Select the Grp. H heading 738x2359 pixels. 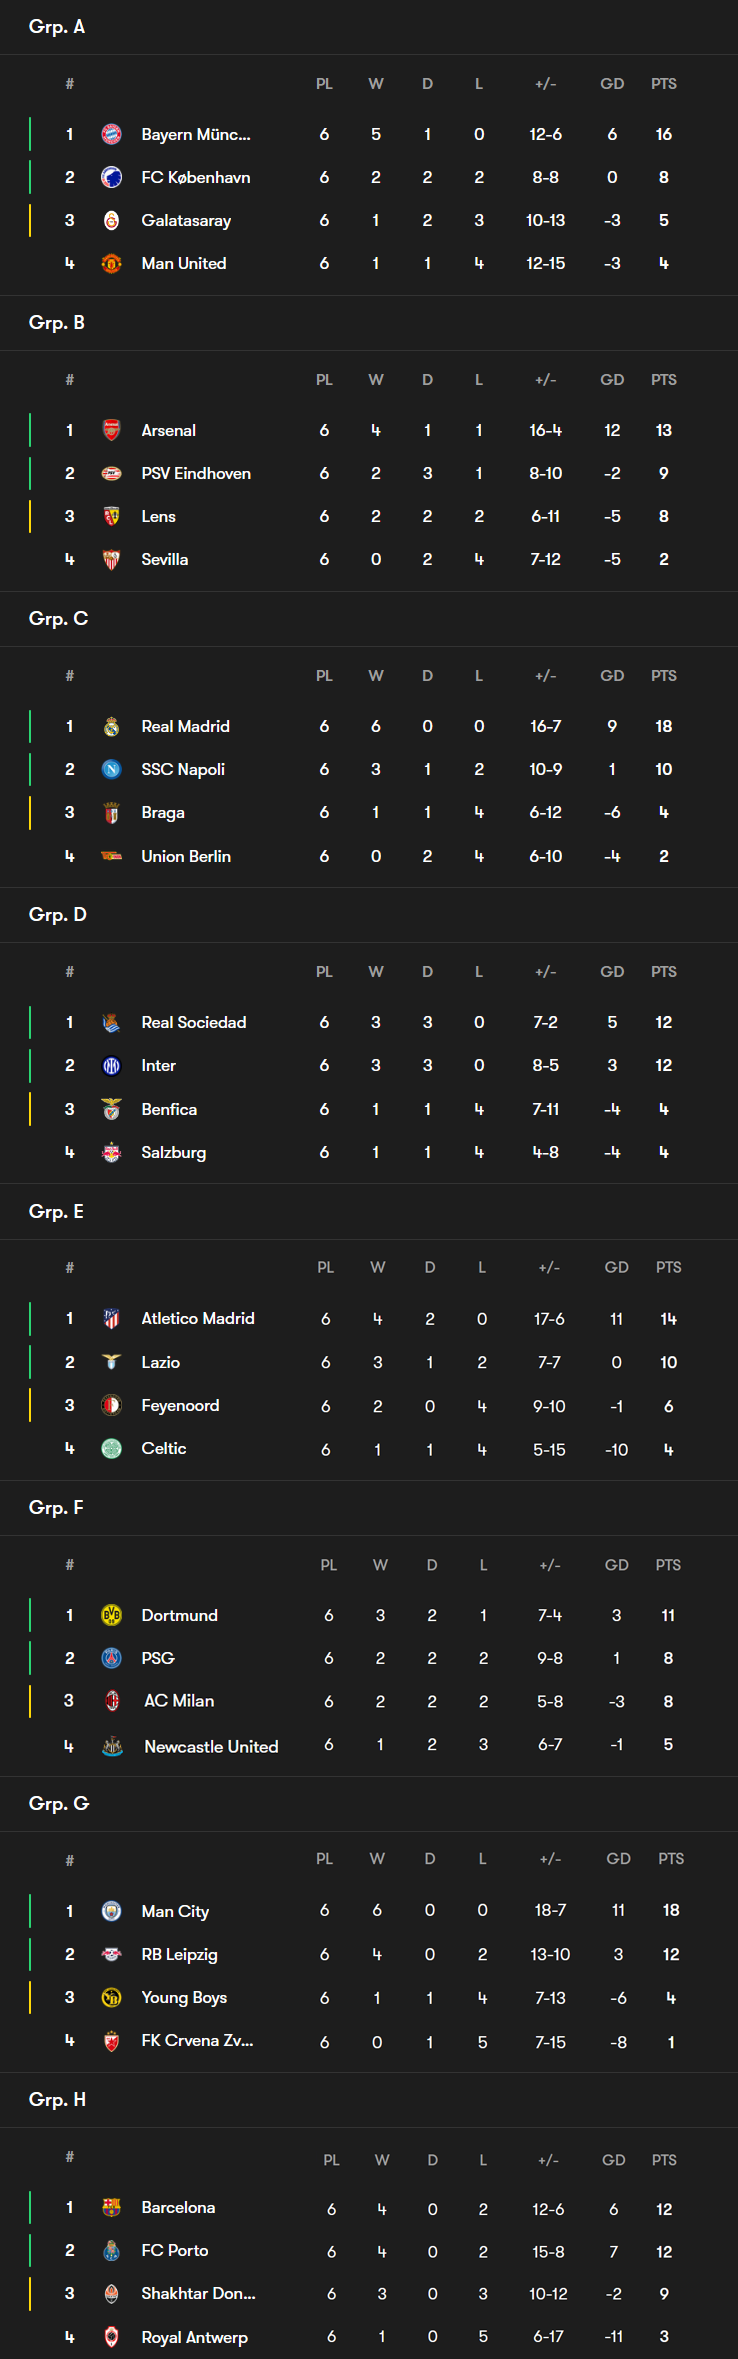point(57,2099)
